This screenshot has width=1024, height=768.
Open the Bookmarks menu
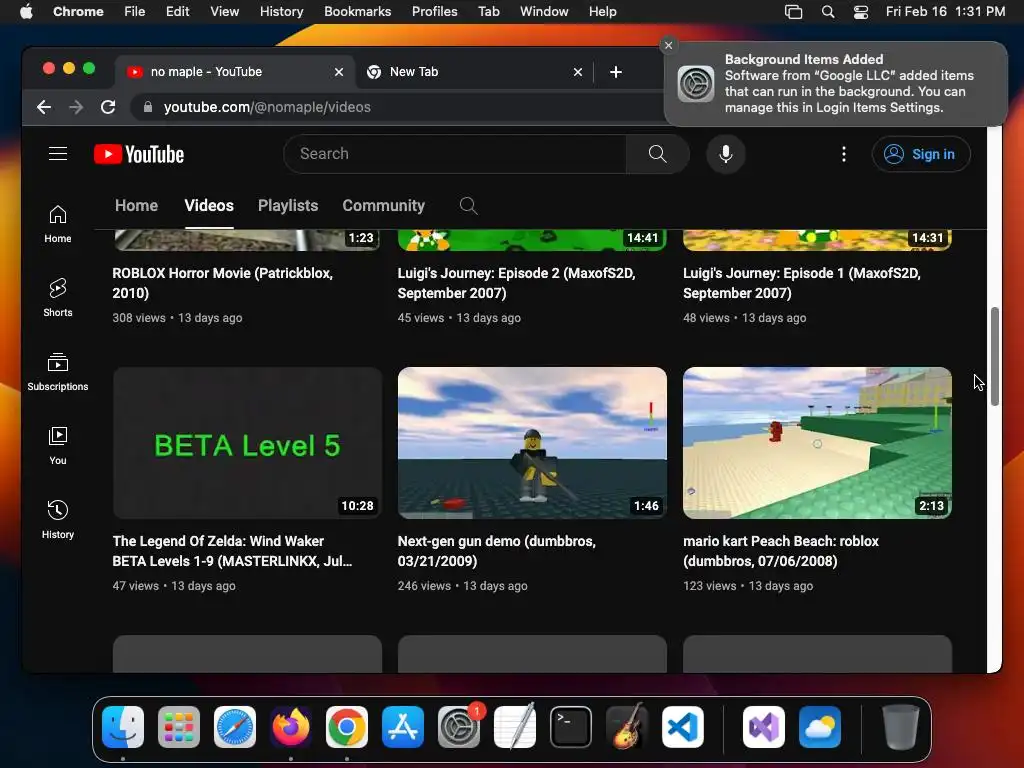point(357,12)
